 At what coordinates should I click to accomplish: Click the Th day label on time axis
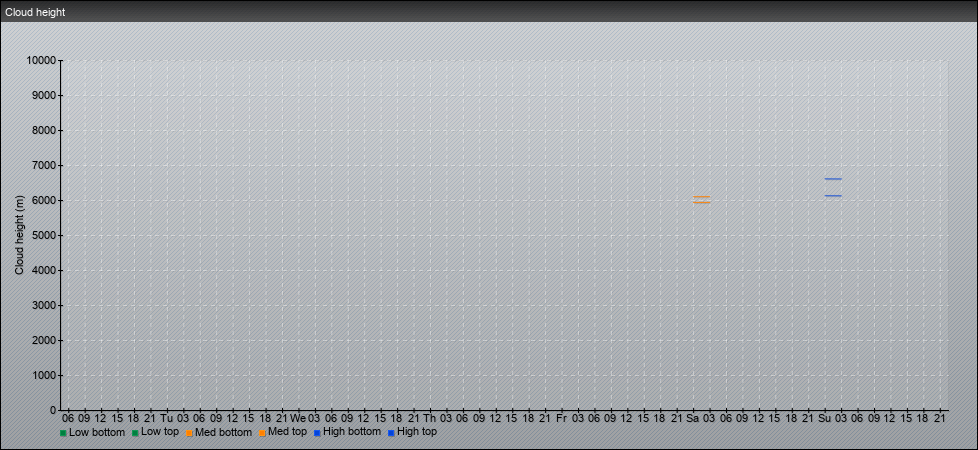[430, 418]
